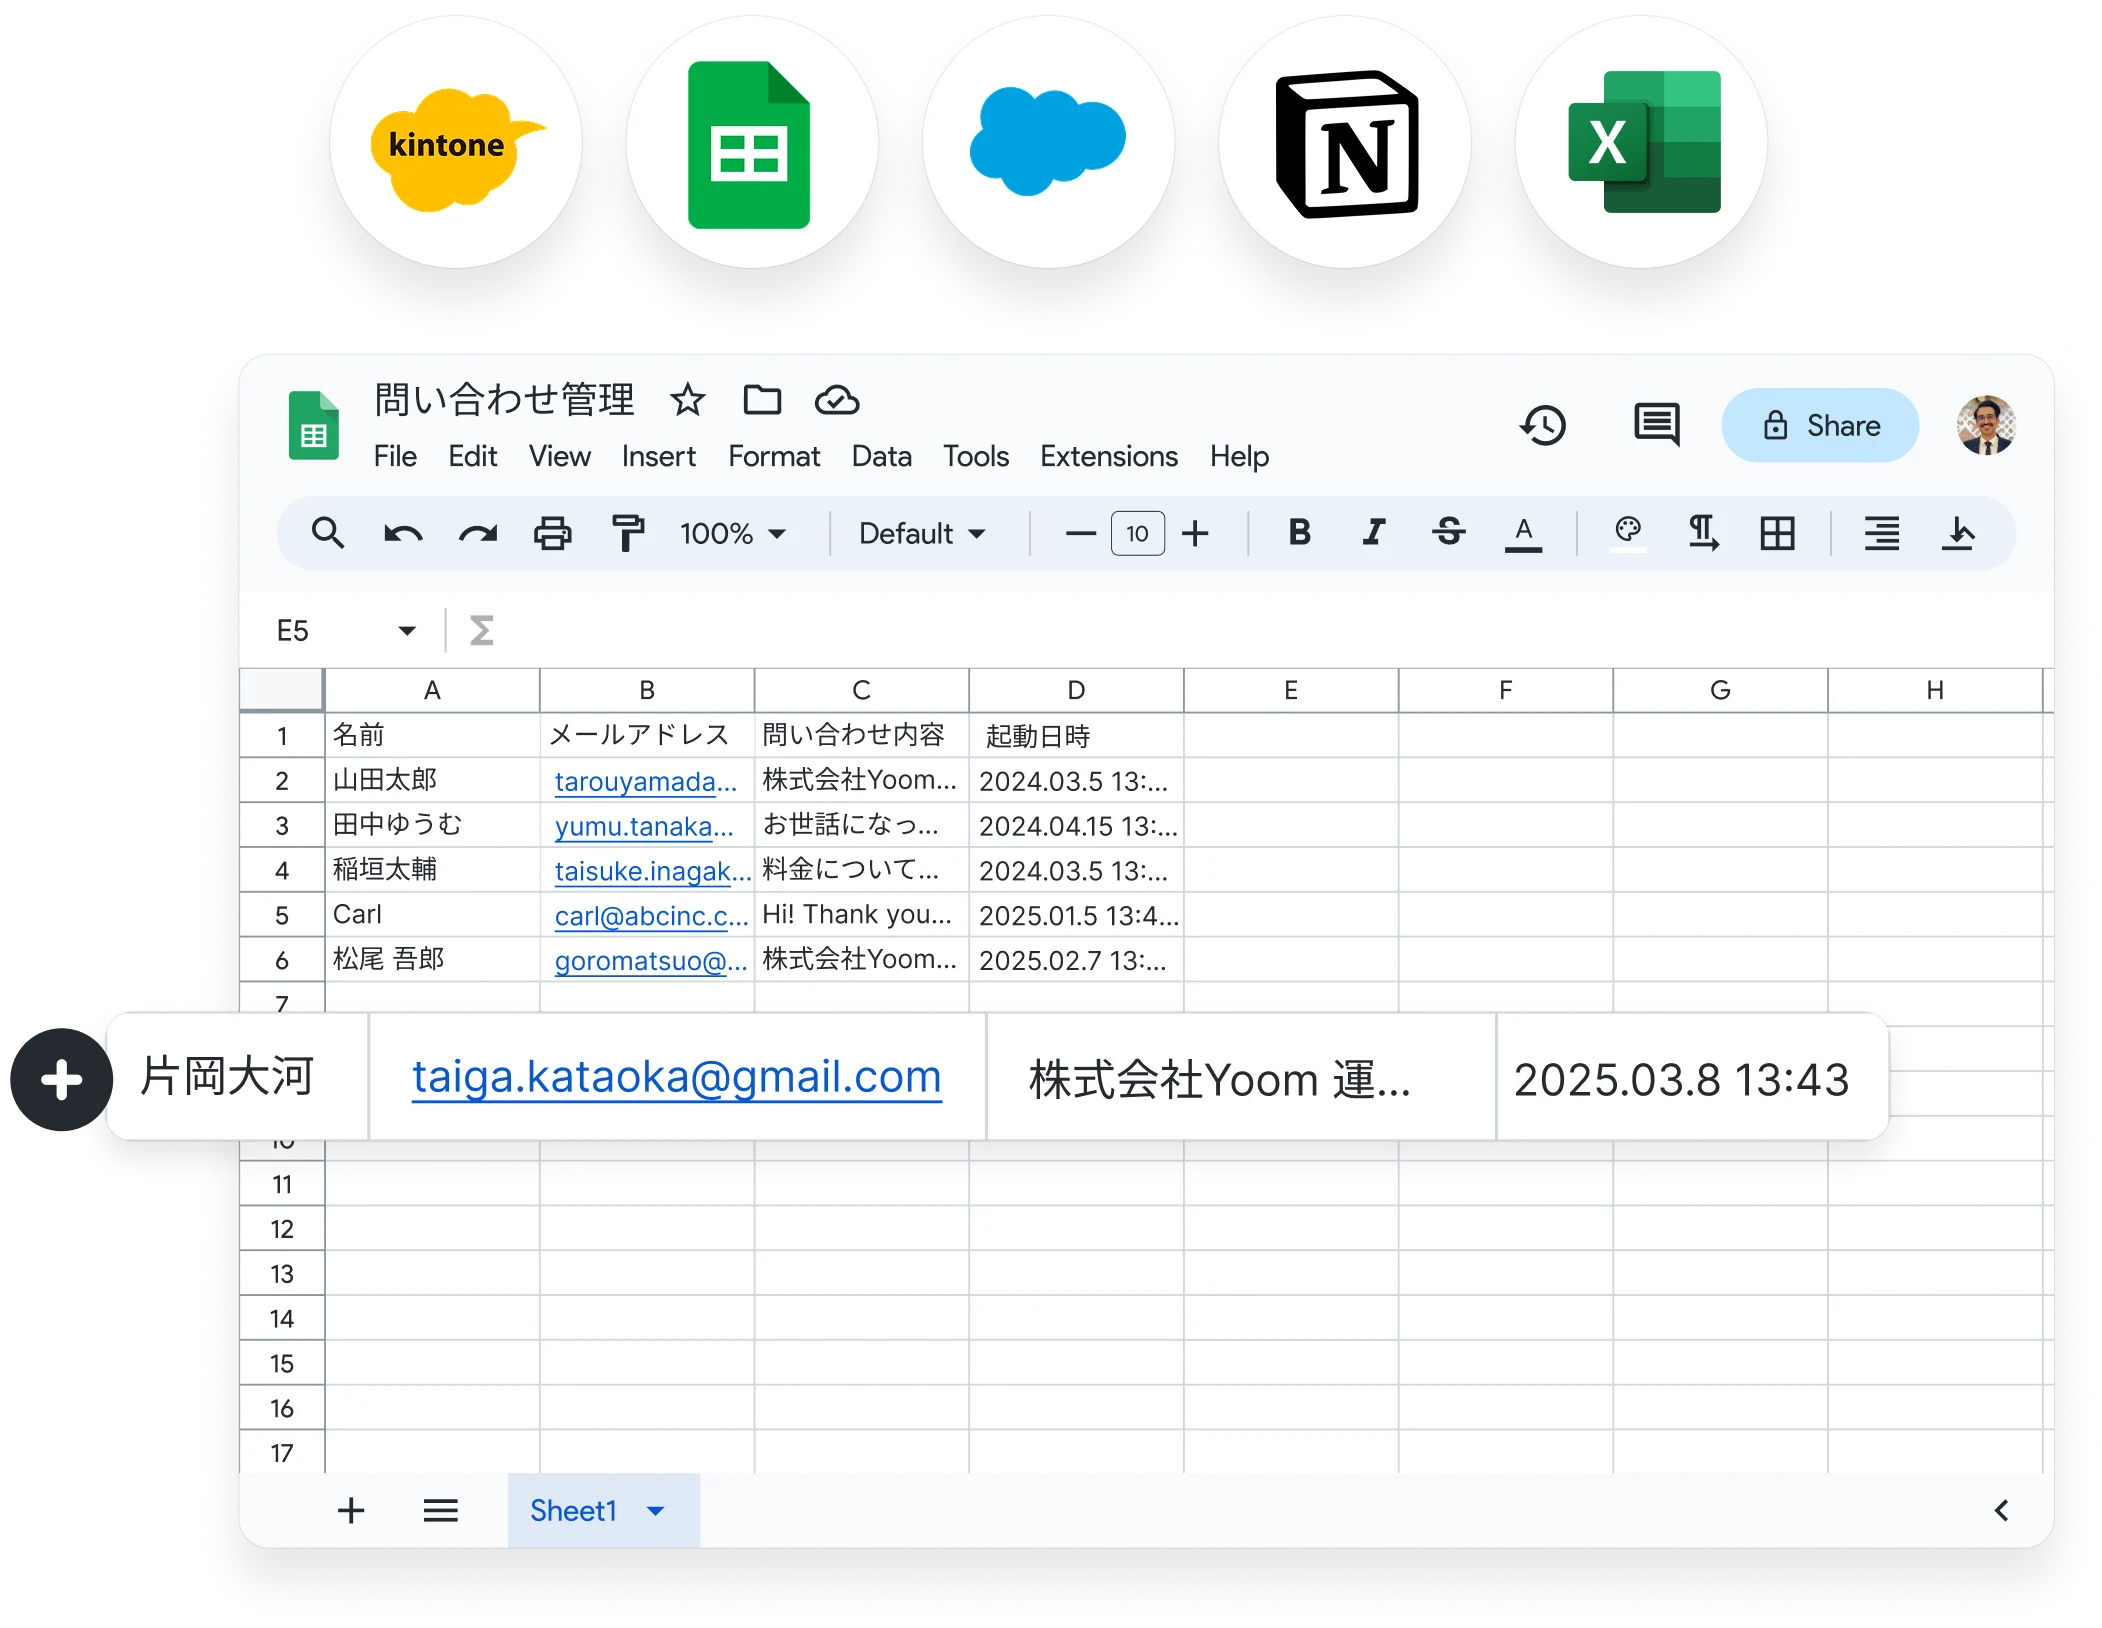Open version history clock icon
The height and width of the screenshot is (1628, 2102).
click(x=1543, y=425)
